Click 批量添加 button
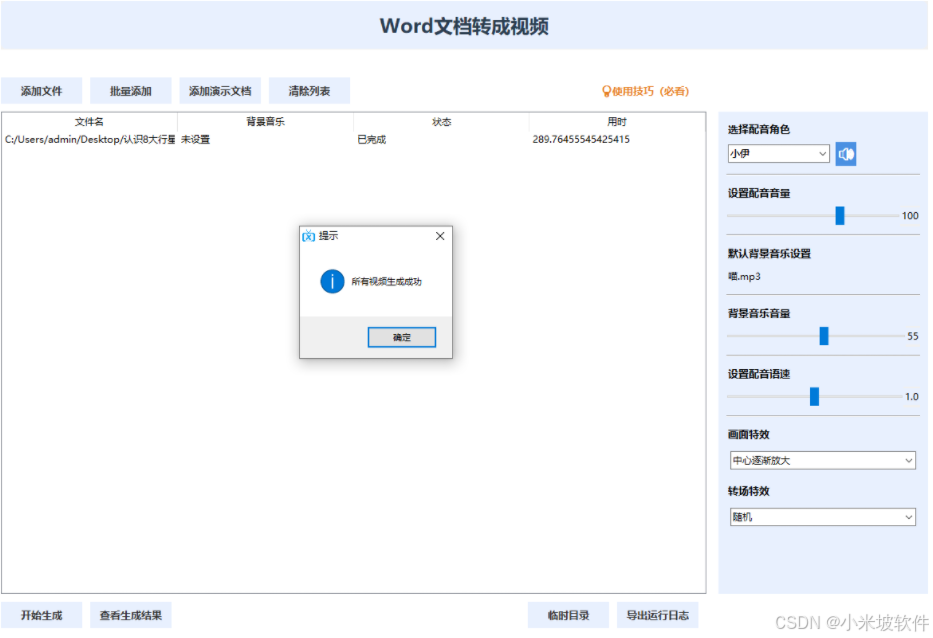The image size is (933, 638). pos(130,91)
